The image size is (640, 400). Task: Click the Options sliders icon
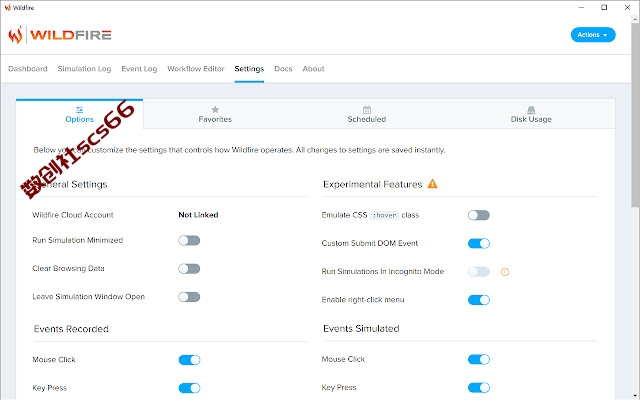click(80, 110)
